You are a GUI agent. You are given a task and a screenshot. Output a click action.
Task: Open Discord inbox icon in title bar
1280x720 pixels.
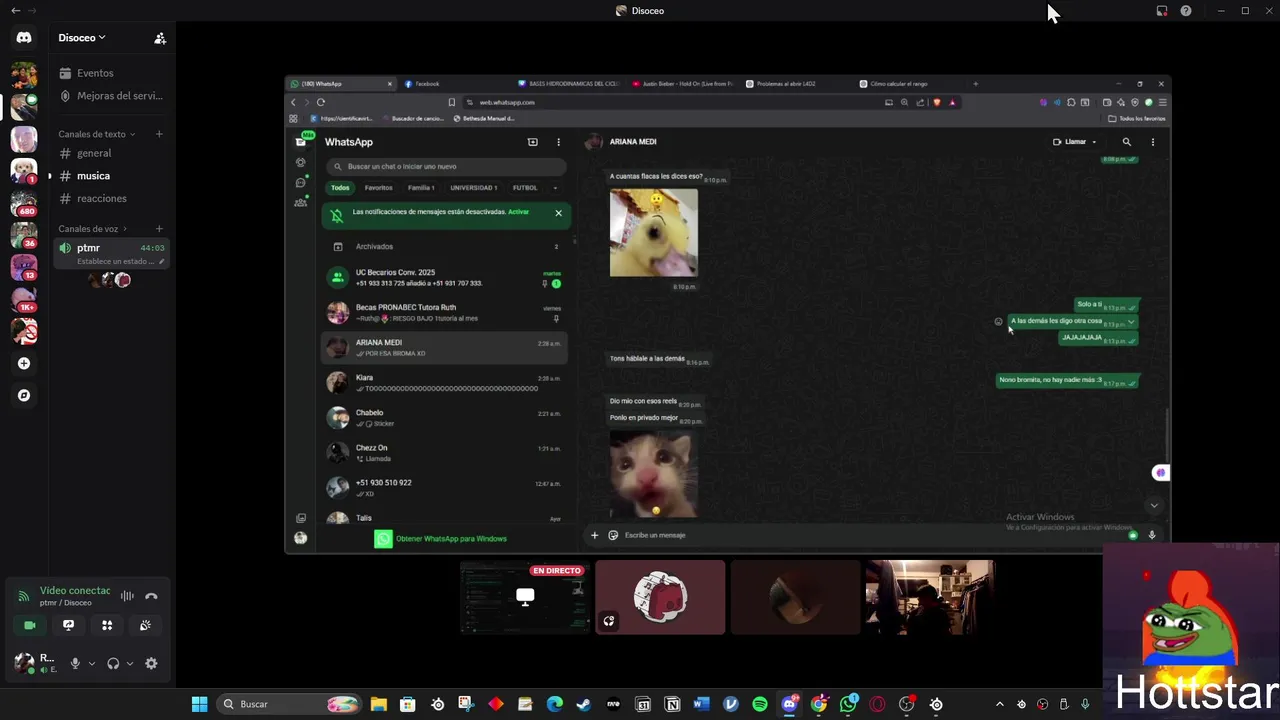(x=1162, y=11)
